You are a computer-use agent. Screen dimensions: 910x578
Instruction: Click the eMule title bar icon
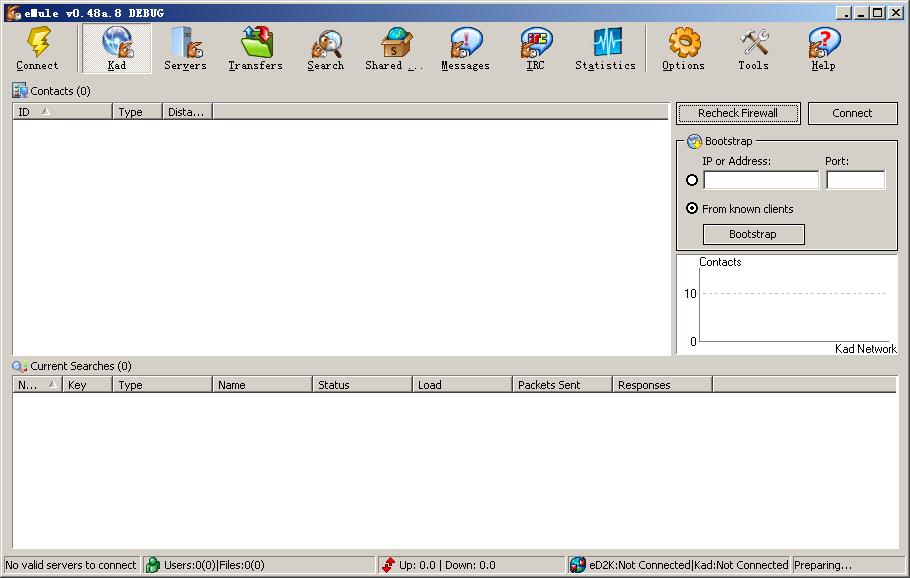click(x=13, y=12)
